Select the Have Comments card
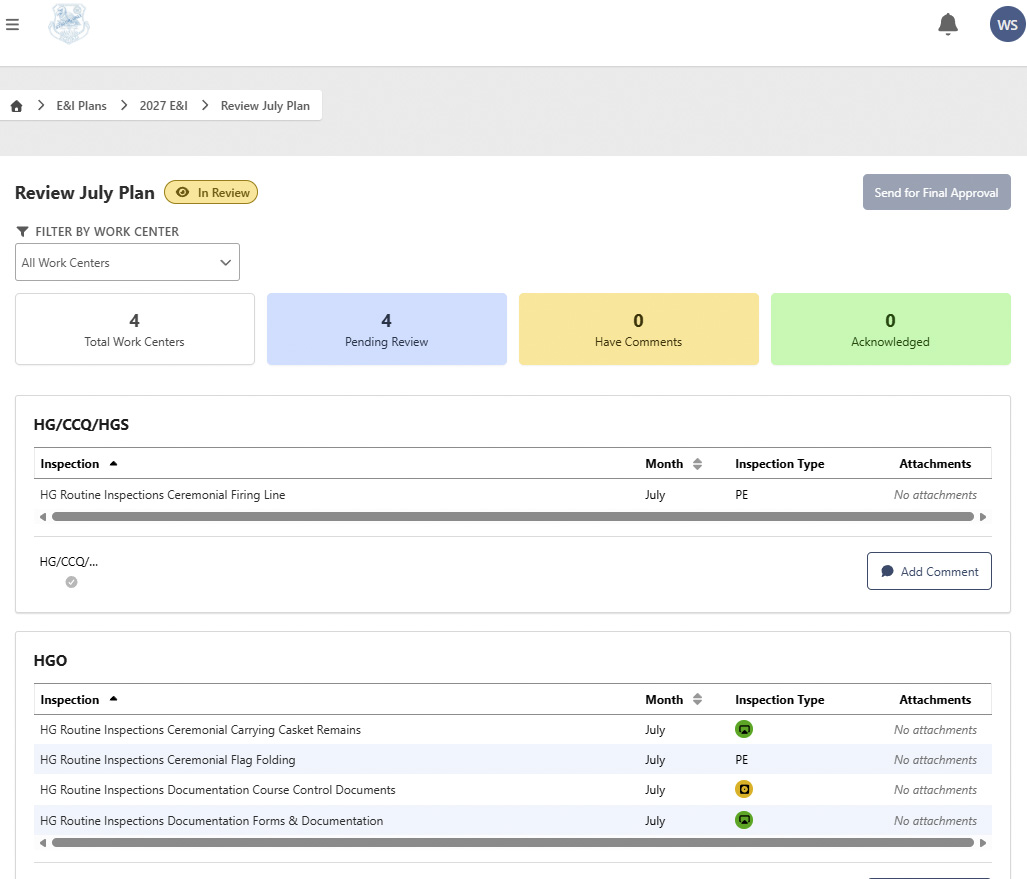 pos(639,329)
